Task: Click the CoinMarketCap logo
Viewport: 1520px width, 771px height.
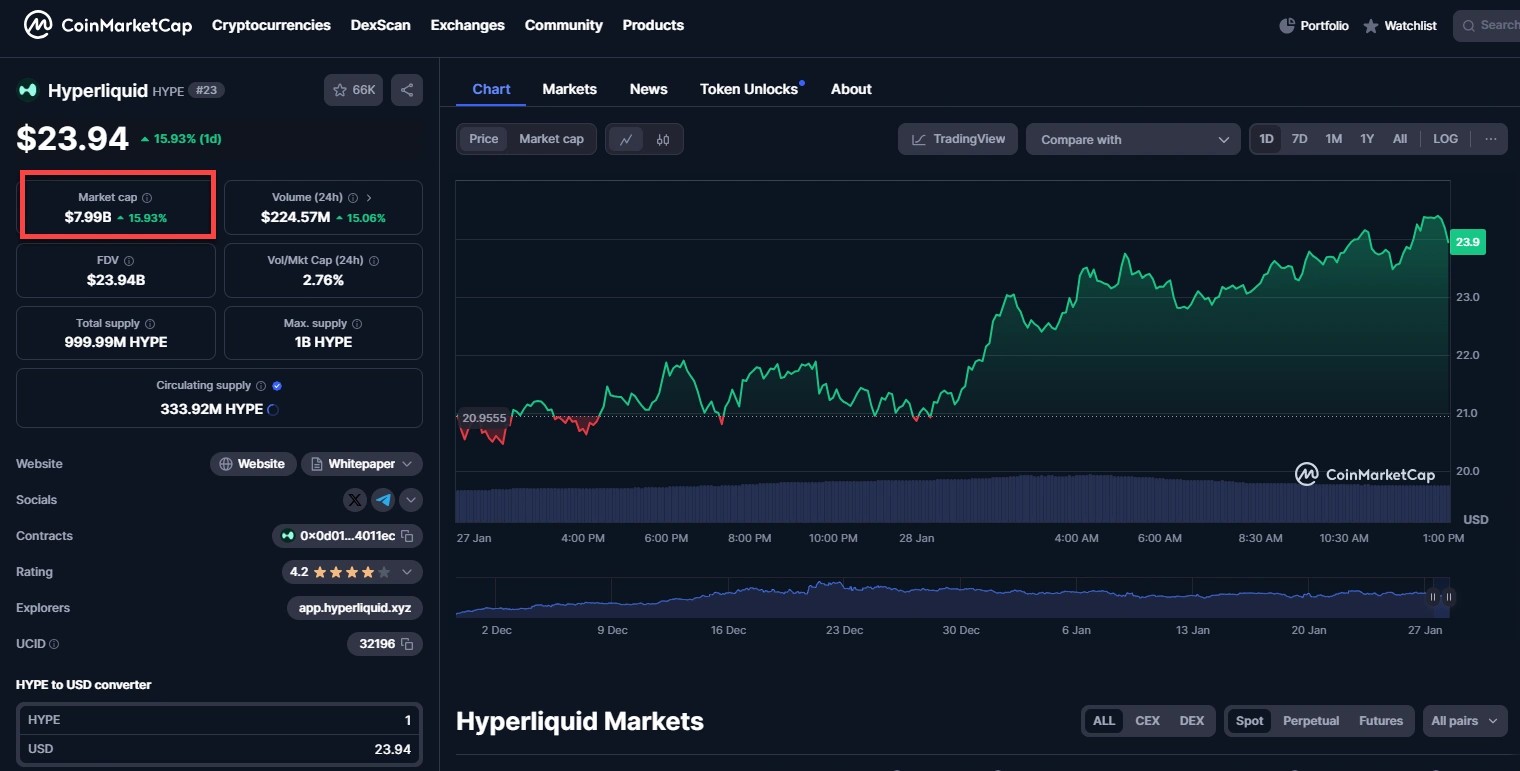Action: click(108, 25)
